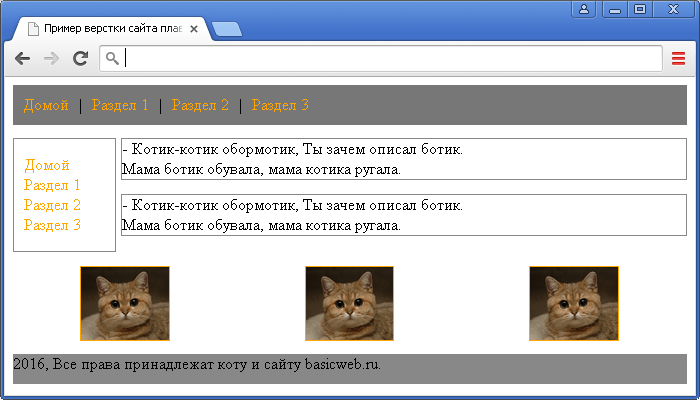Screen dimensions: 700x400
Task: Click the browser Forward arrow button
Action: [51, 59]
